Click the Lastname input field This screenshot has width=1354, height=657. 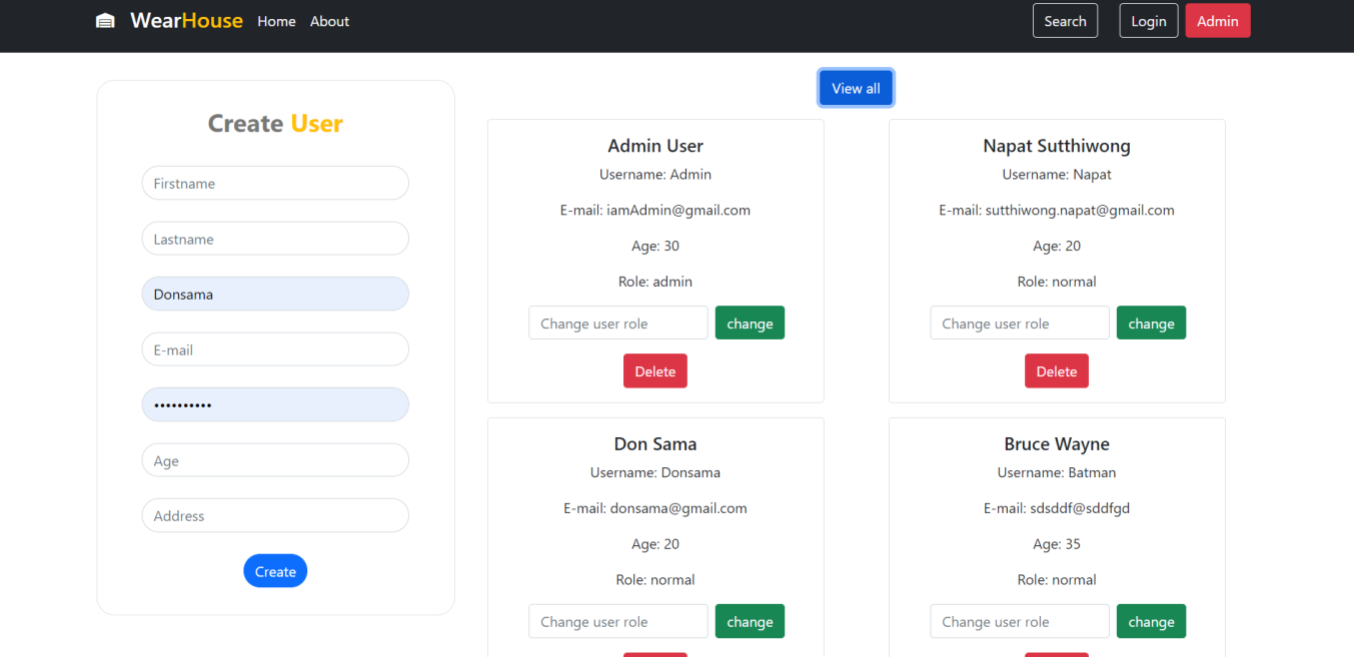[275, 238]
